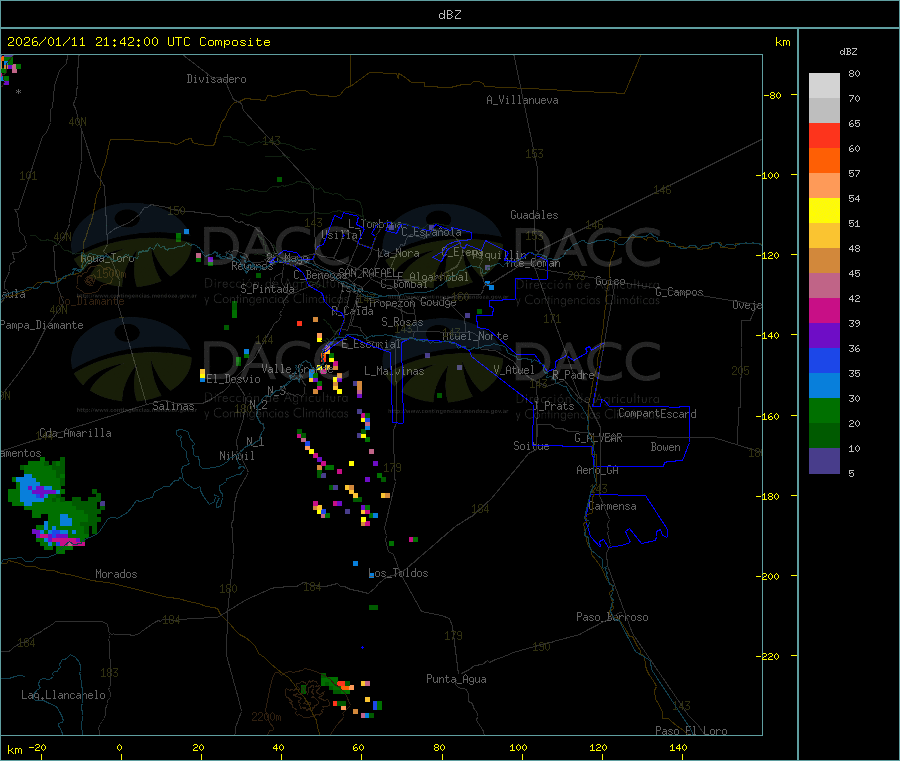Click the Nihuil label
This screenshot has height=761, width=900.
[237, 456]
